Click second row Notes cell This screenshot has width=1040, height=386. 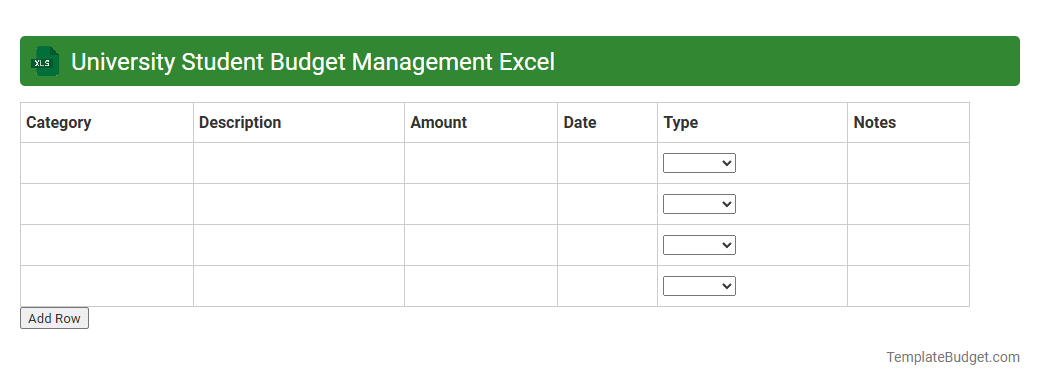coord(909,204)
